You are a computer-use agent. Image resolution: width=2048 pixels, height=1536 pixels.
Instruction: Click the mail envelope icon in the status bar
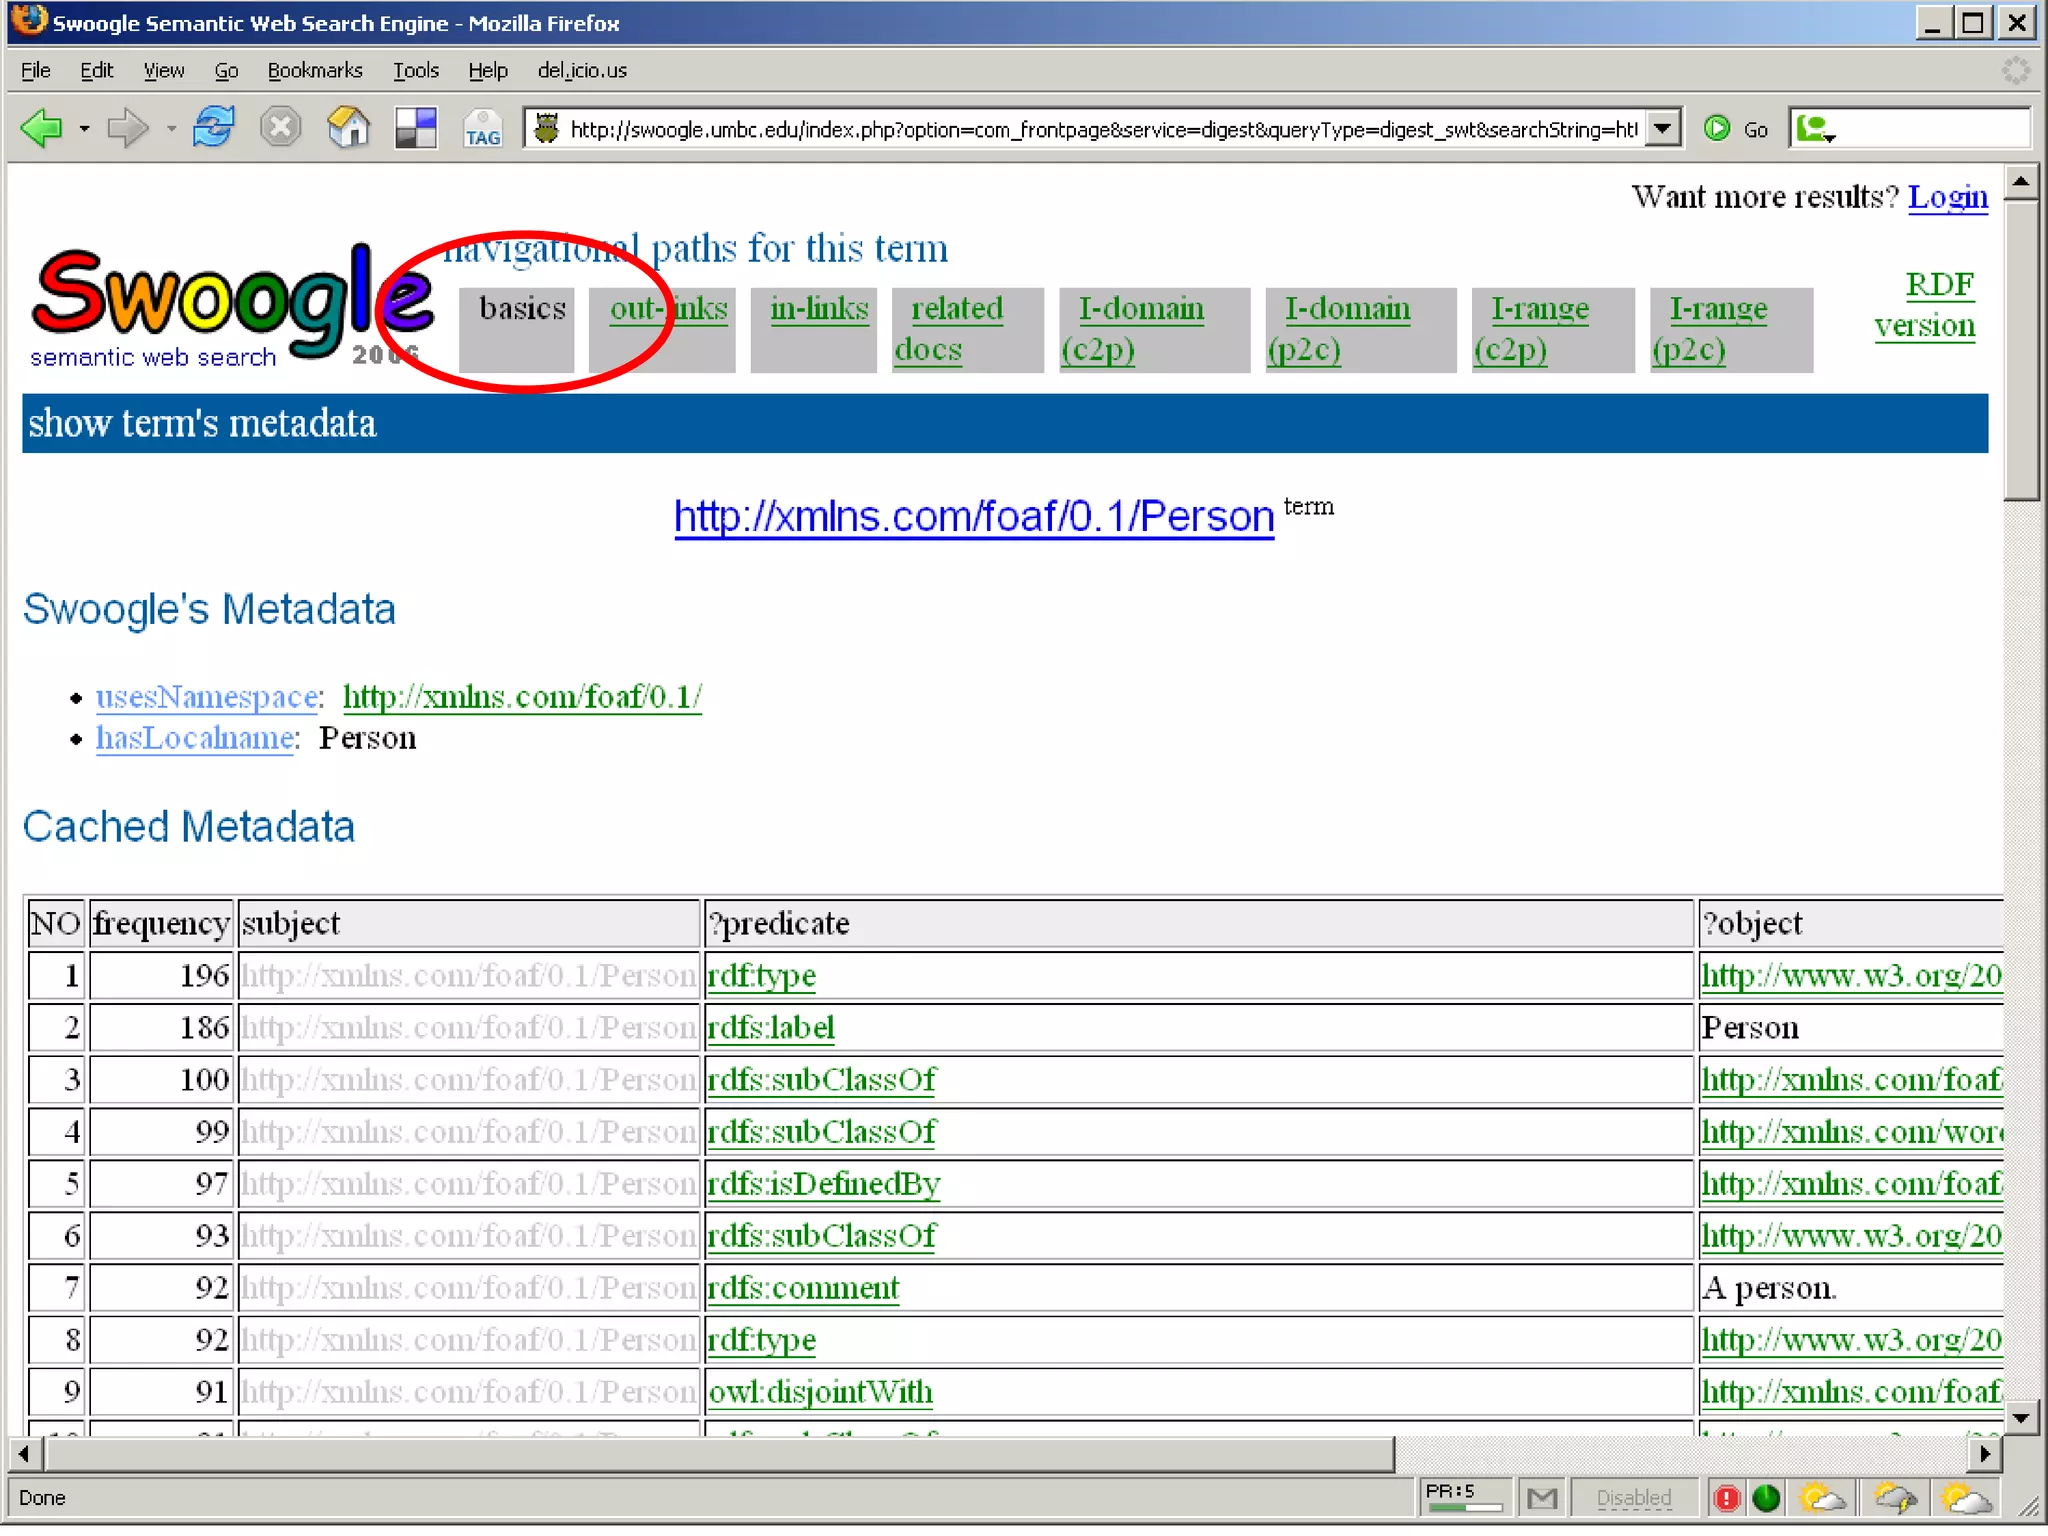coord(1542,1497)
